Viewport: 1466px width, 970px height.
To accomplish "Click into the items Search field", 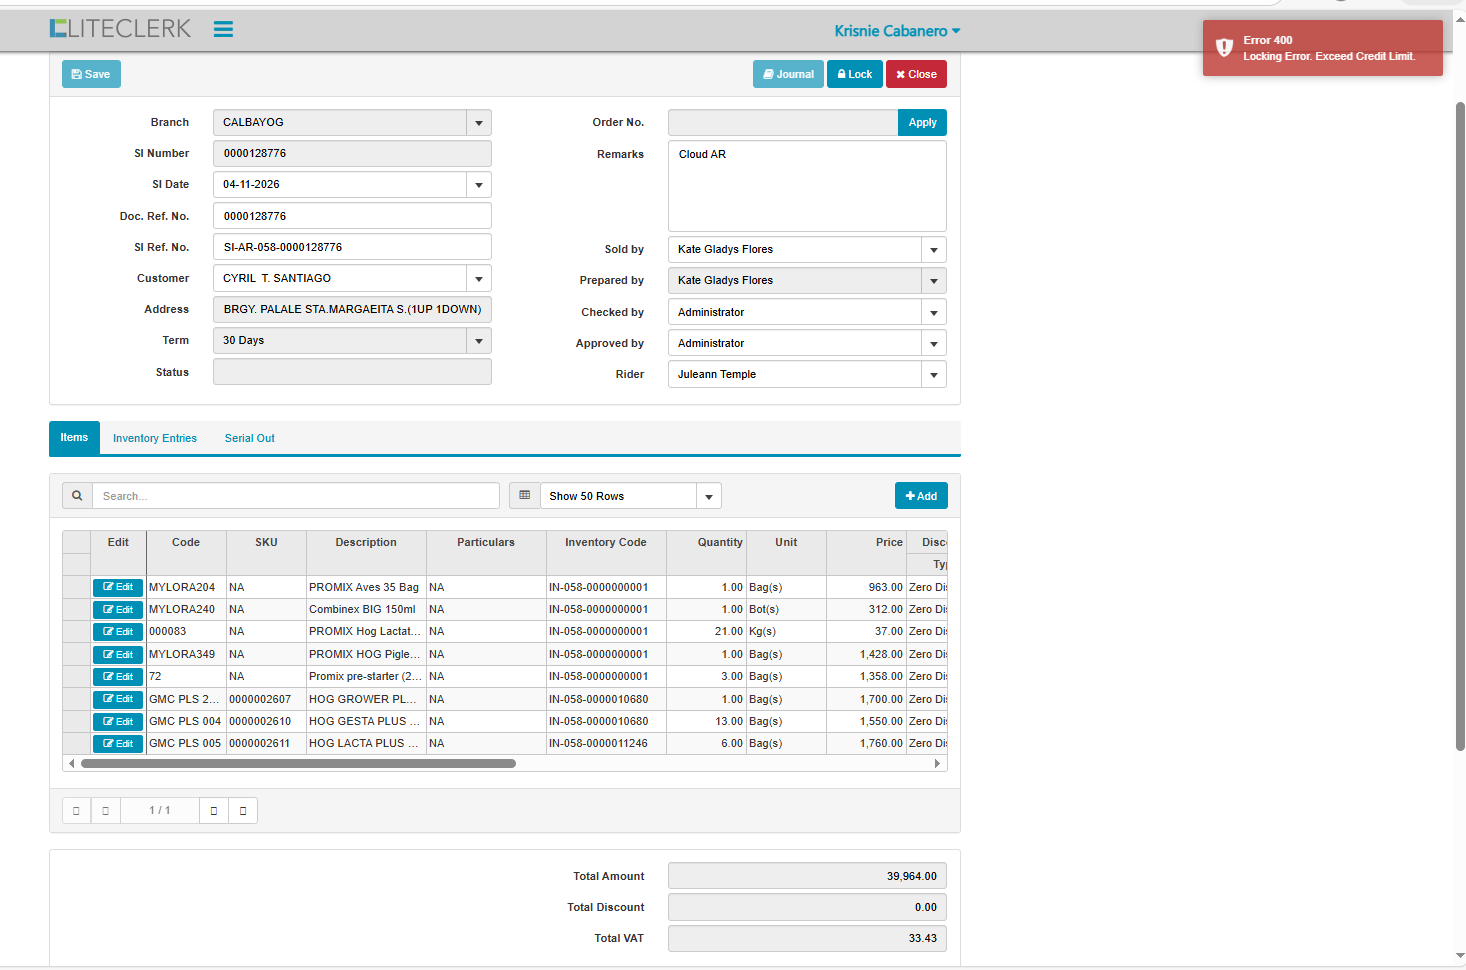I will coord(296,496).
